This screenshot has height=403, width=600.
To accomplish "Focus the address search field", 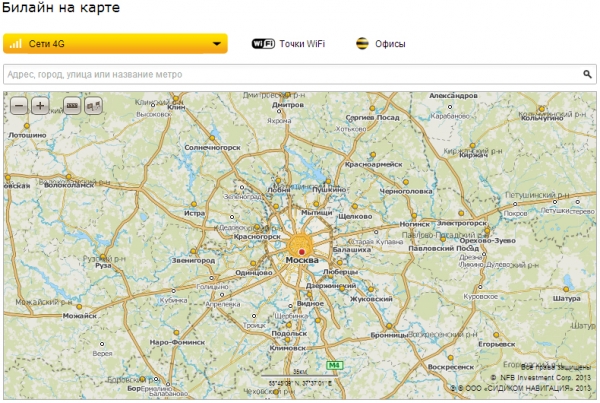I will tap(300, 74).
